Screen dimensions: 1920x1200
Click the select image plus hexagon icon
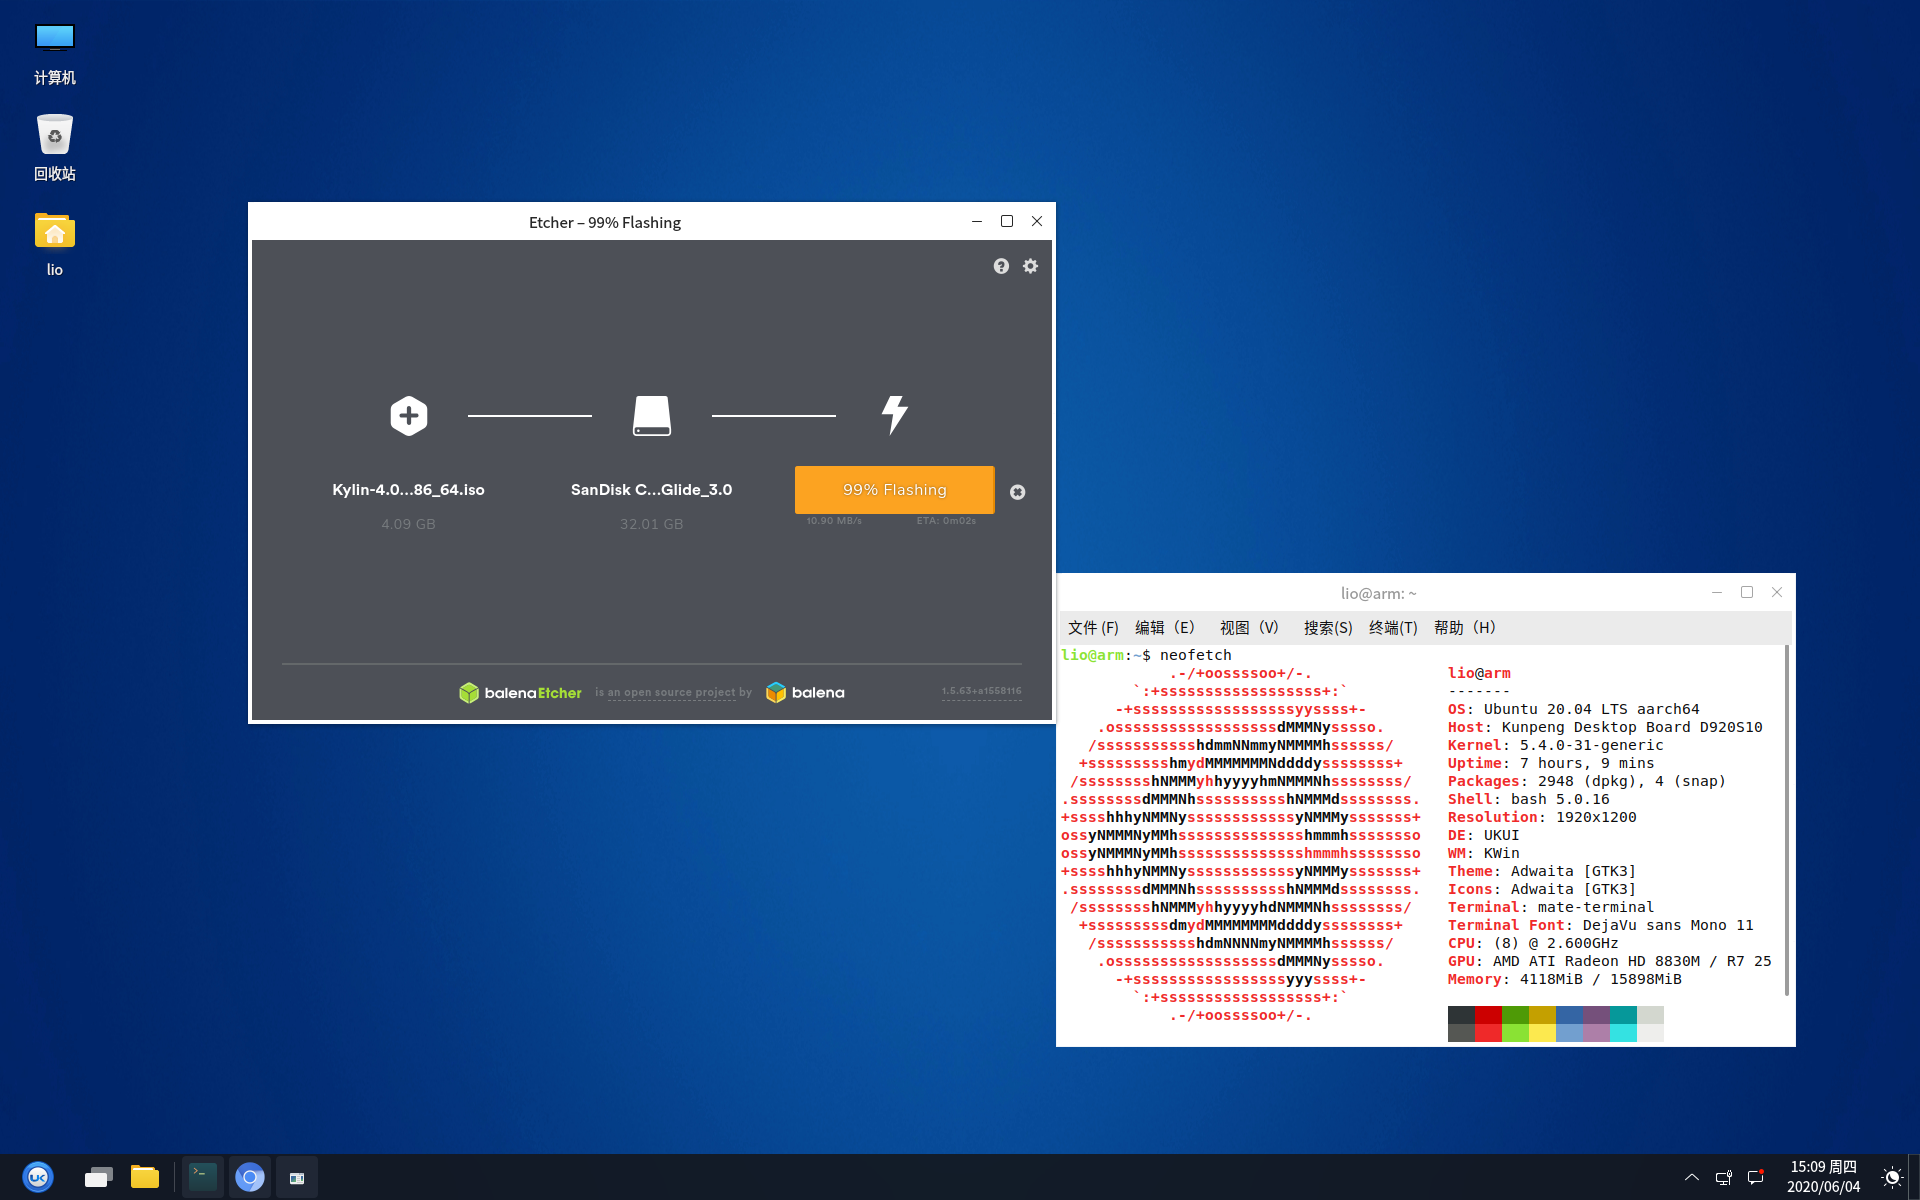(x=408, y=415)
